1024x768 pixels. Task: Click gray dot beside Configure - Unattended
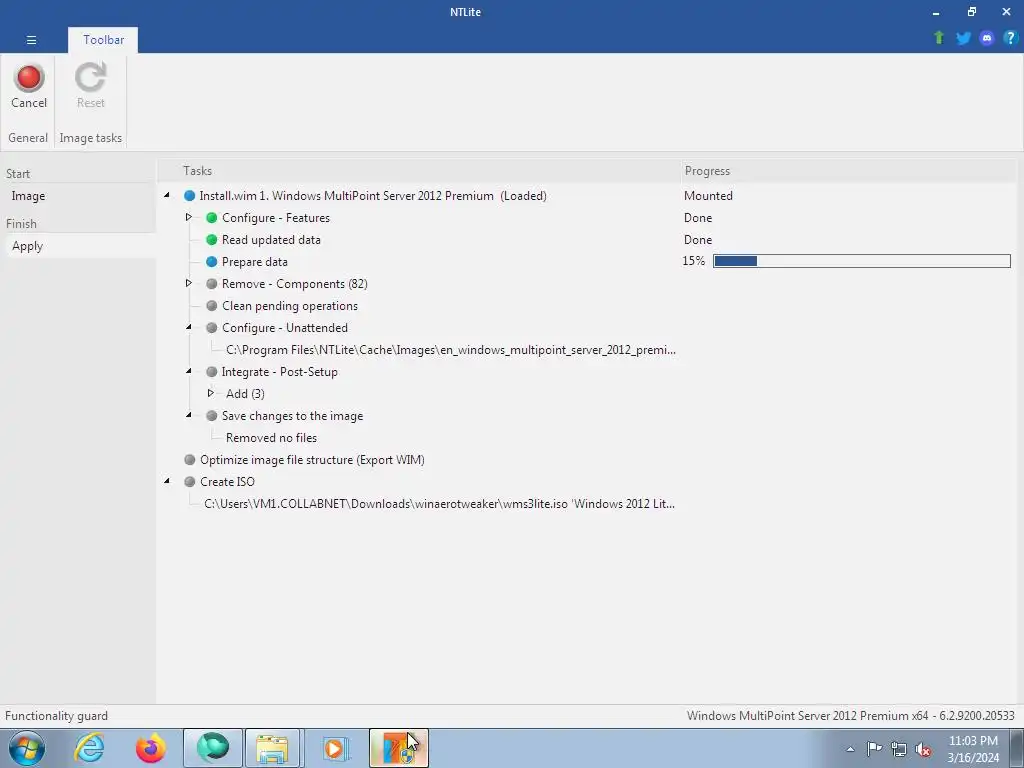(x=212, y=328)
